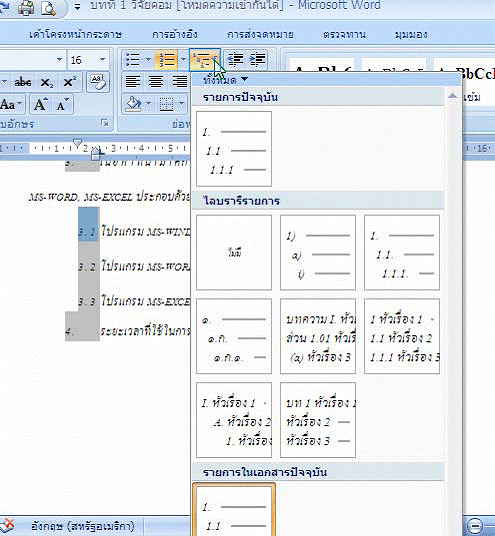The image size is (495, 536).
Task: Toggle superscript formatting
Action: (x=69, y=82)
